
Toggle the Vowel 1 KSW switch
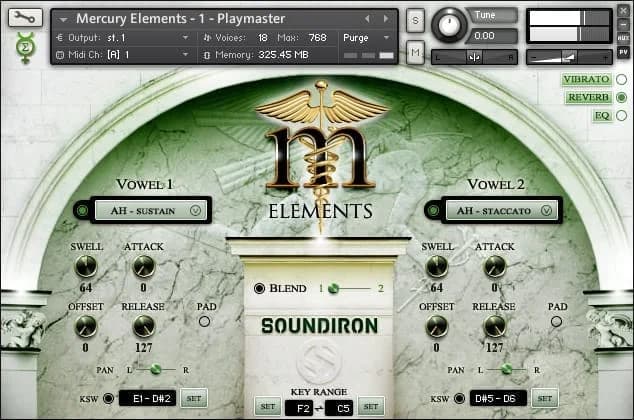(108, 399)
